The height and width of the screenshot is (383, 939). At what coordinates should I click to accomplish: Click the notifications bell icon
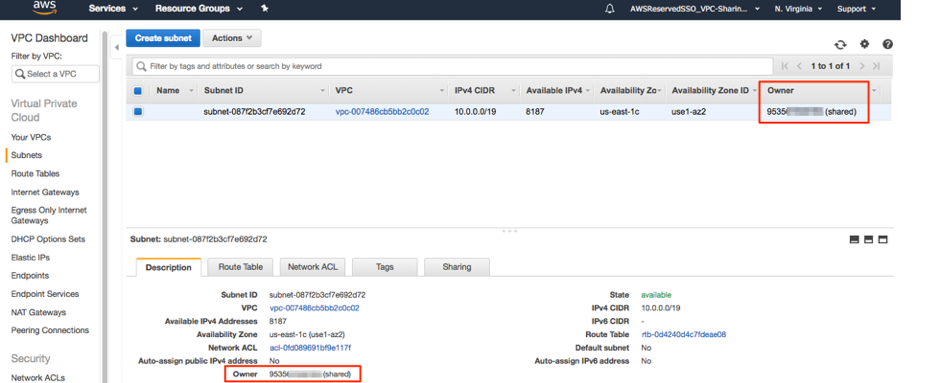point(610,9)
